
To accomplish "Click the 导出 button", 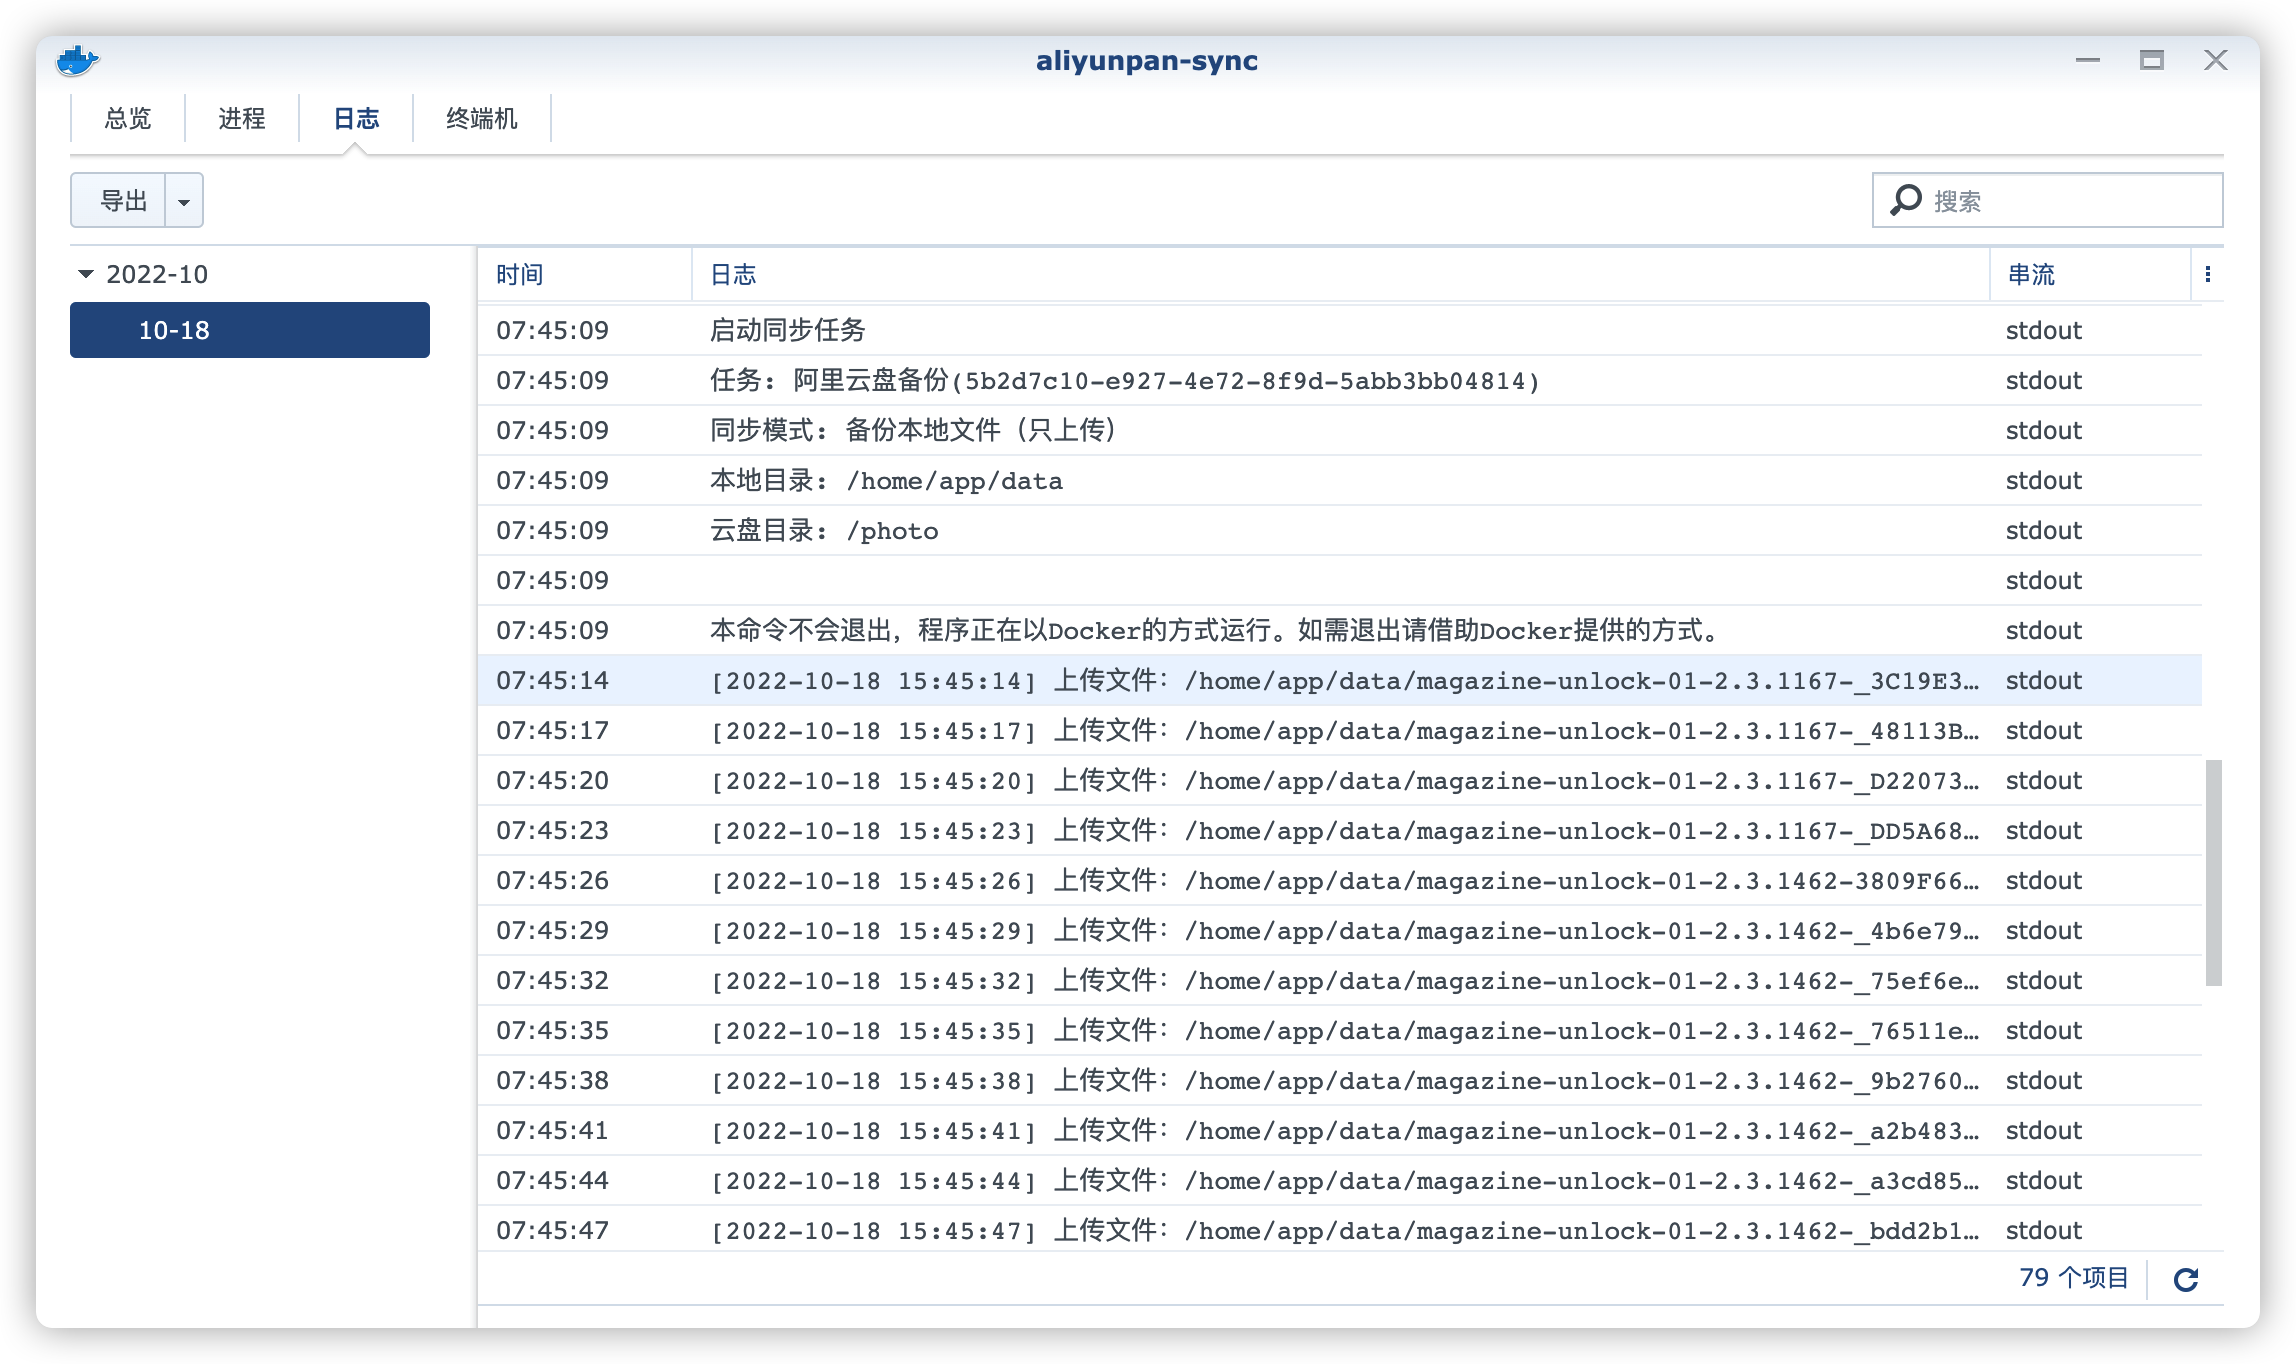I will coord(119,201).
